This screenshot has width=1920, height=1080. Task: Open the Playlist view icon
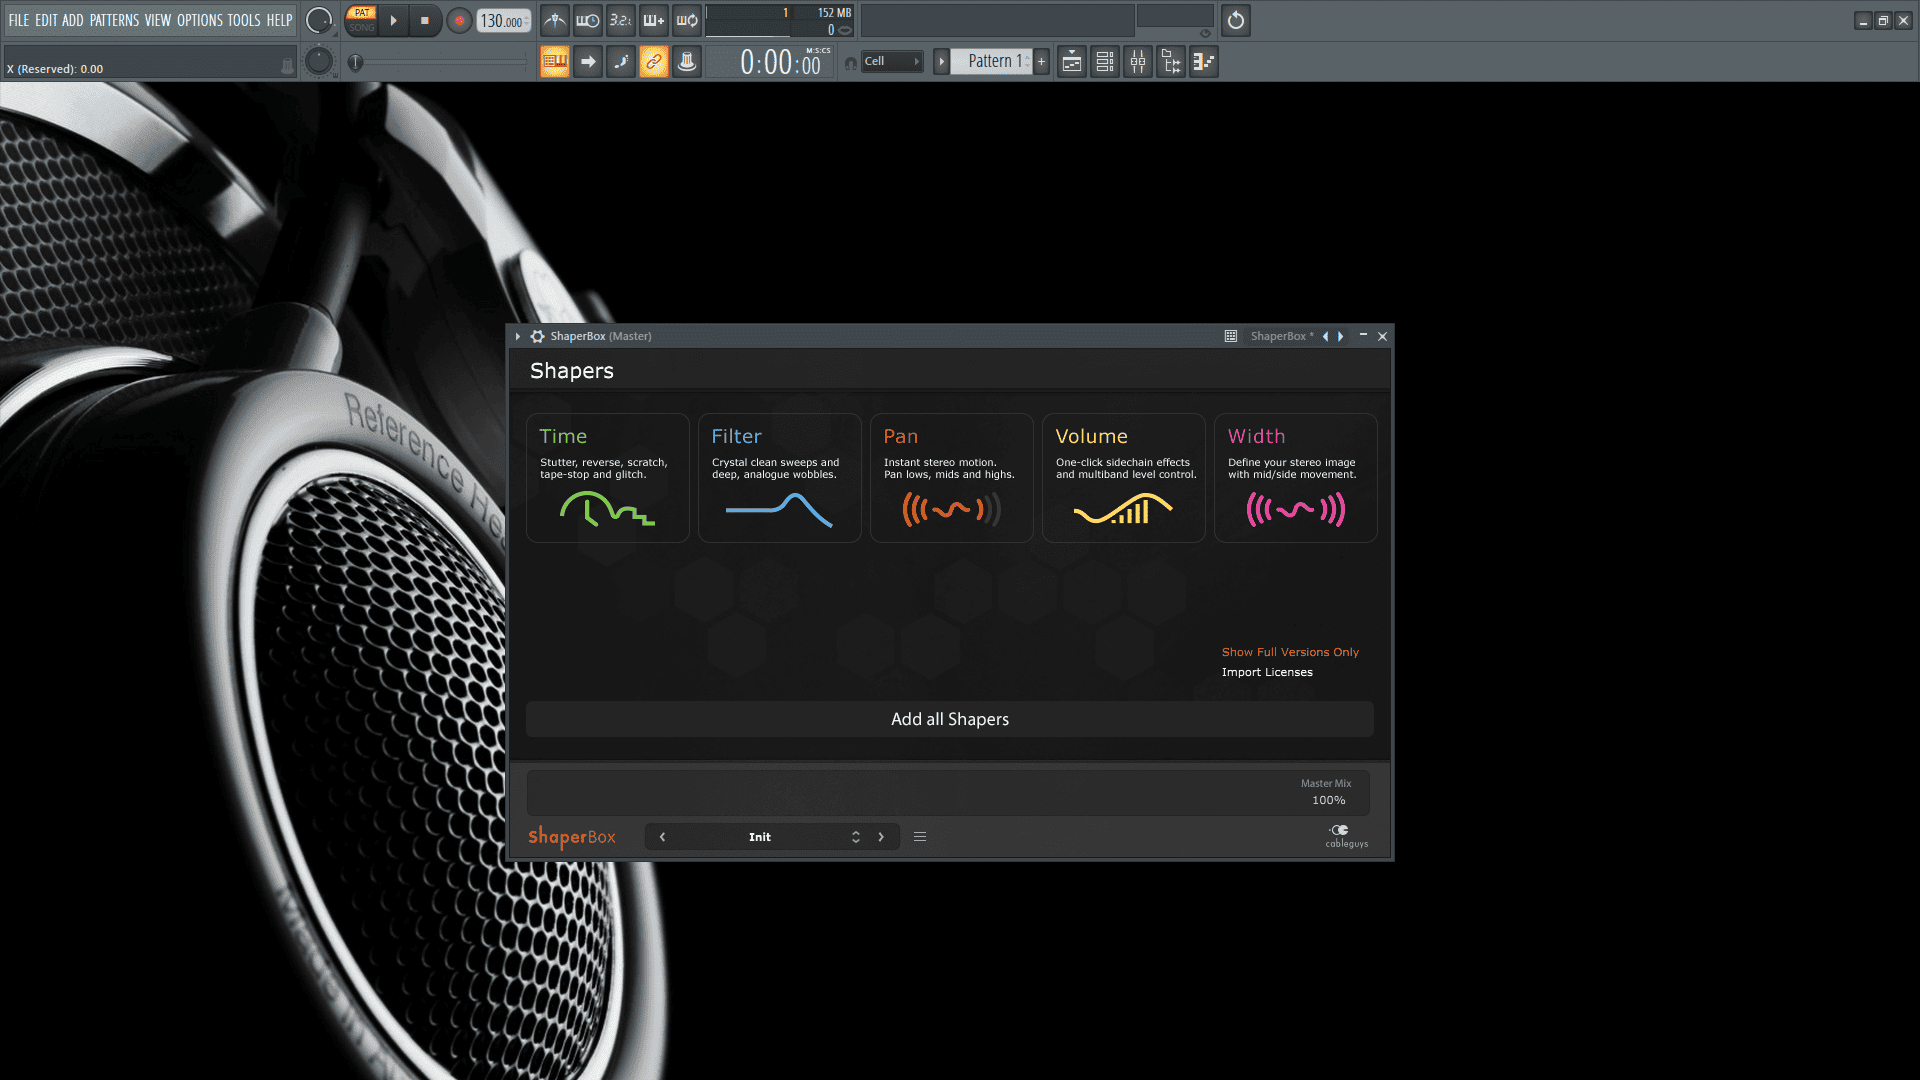pyautogui.click(x=1071, y=62)
